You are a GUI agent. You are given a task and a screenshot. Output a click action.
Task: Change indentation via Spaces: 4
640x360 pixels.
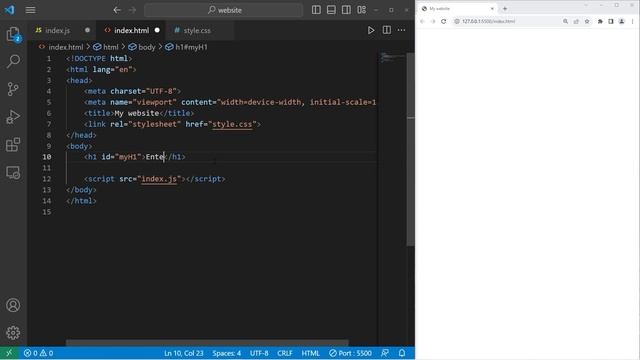(227, 353)
